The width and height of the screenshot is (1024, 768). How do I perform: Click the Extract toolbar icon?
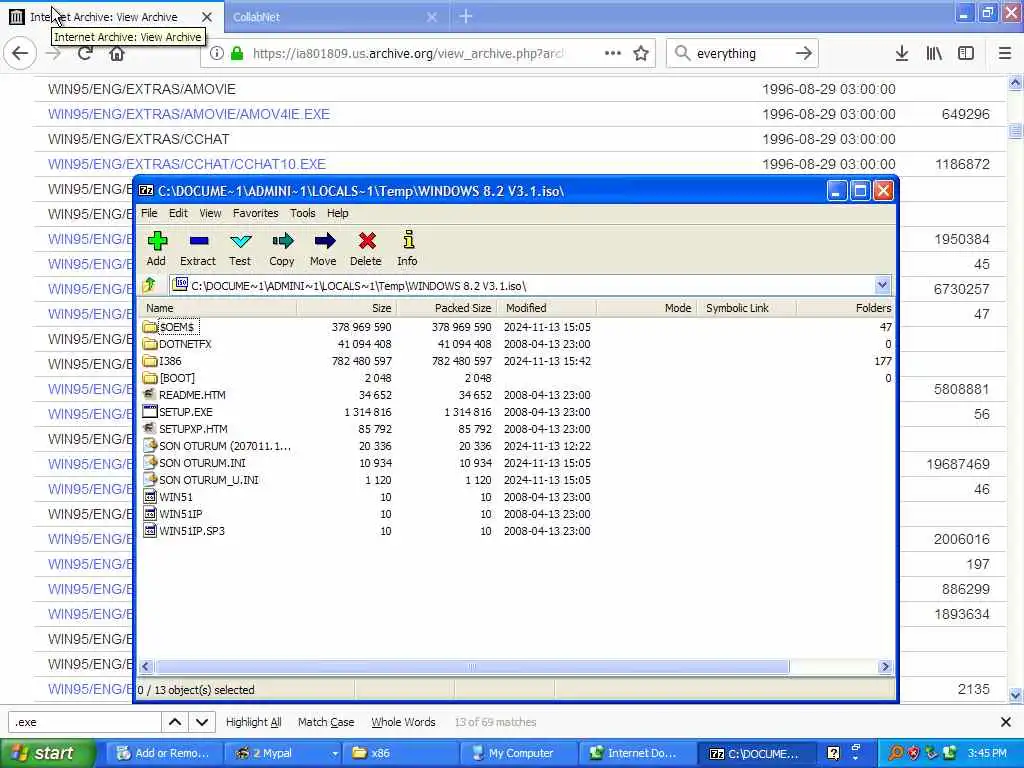pos(198,249)
